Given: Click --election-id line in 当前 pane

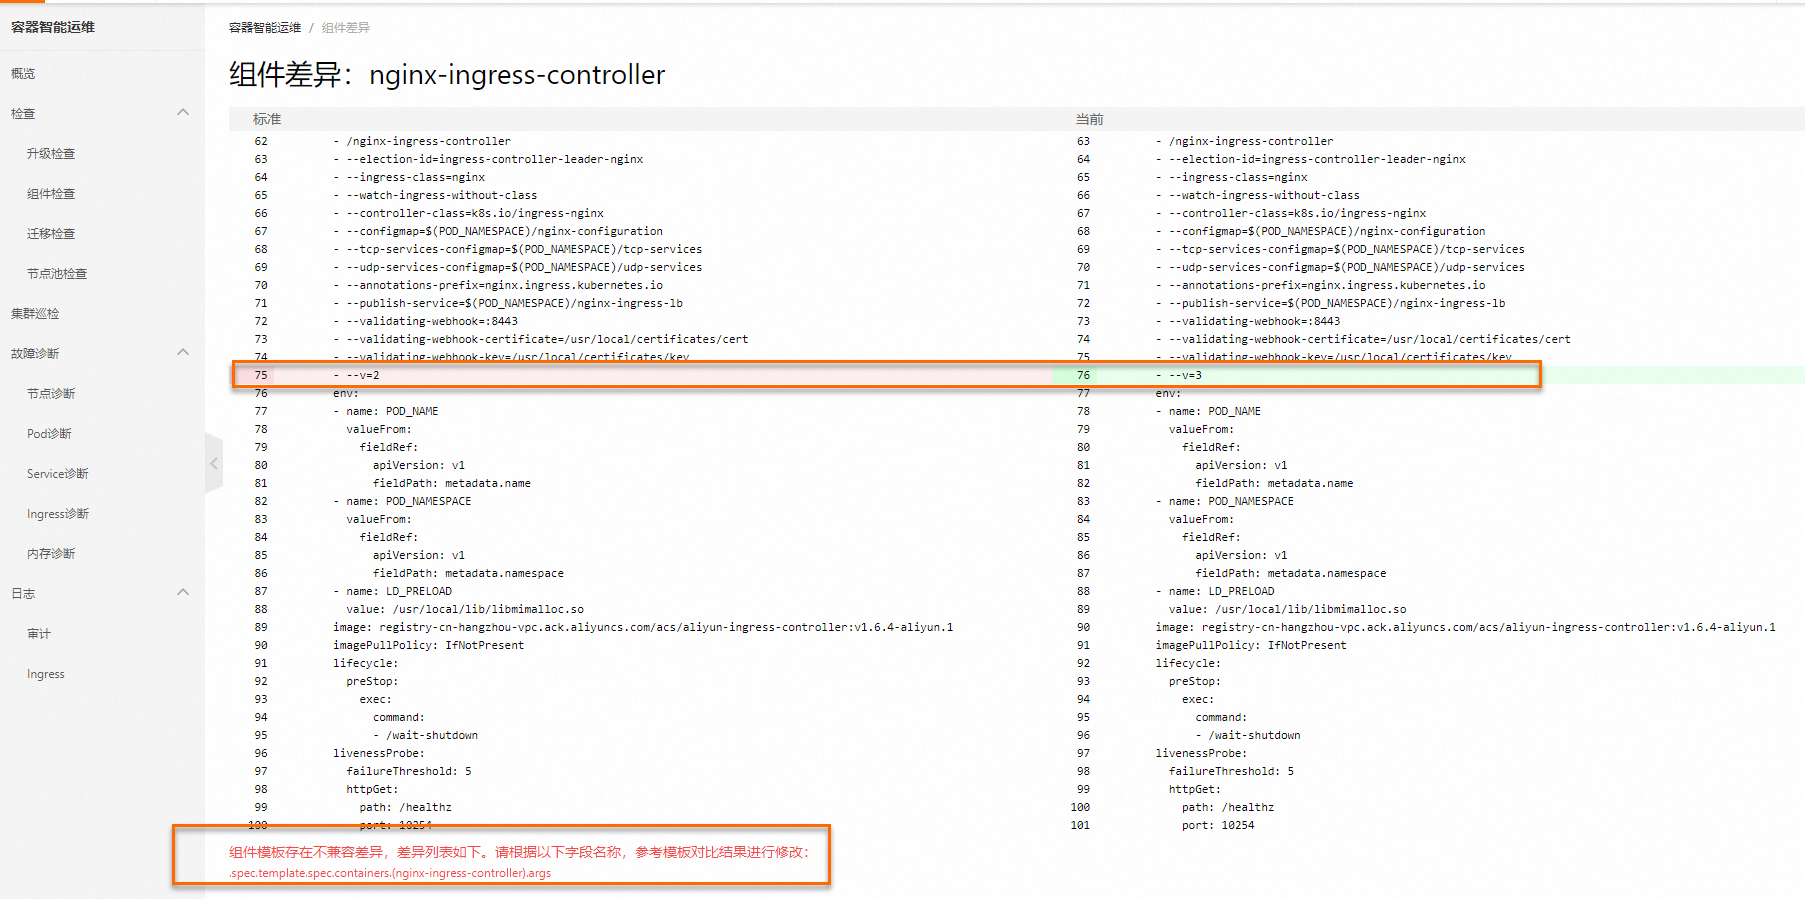Looking at the screenshot, I should tap(1311, 159).
